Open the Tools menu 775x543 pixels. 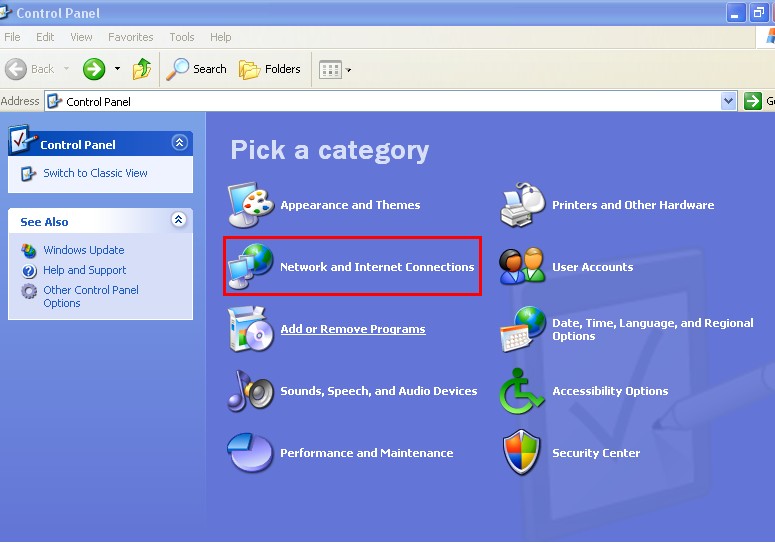pyautogui.click(x=182, y=37)
